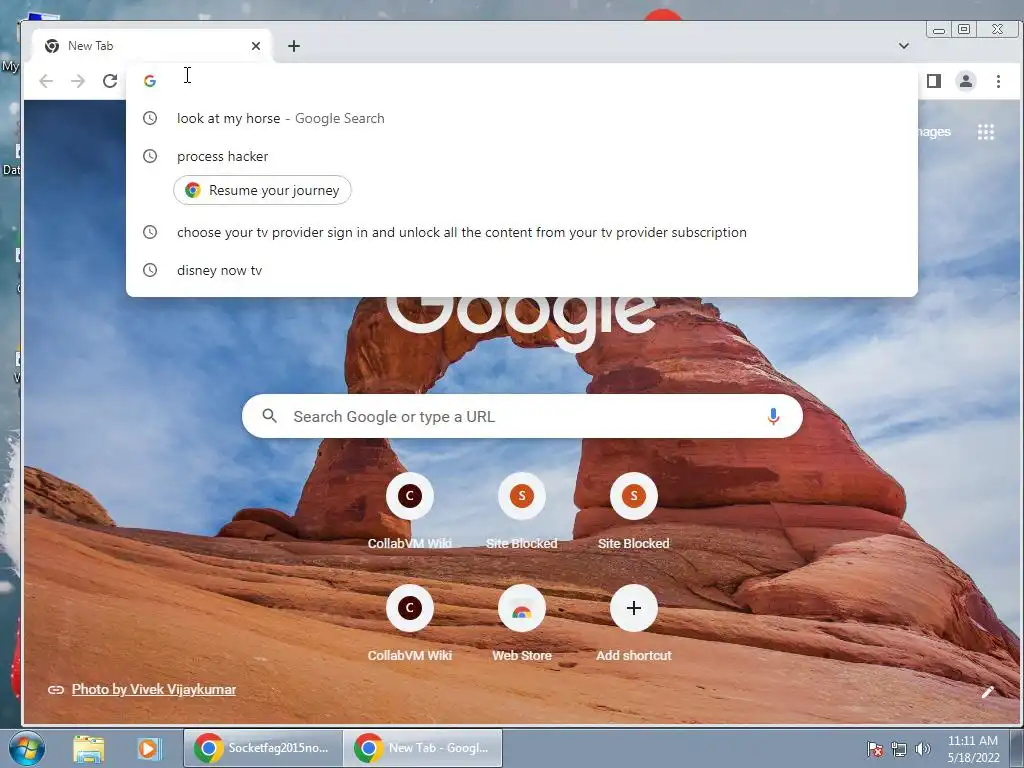Click the volume speaker tray icon
Screen dimensions: 1024x768
923,749
